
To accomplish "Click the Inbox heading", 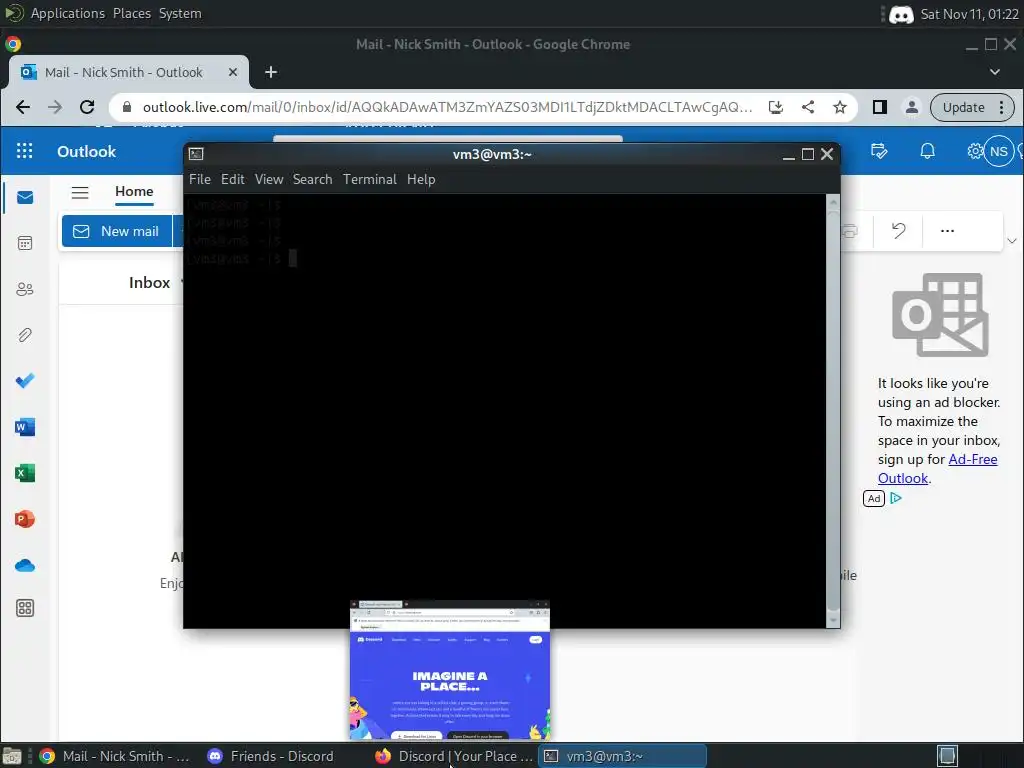I will [x=149, y=283].
